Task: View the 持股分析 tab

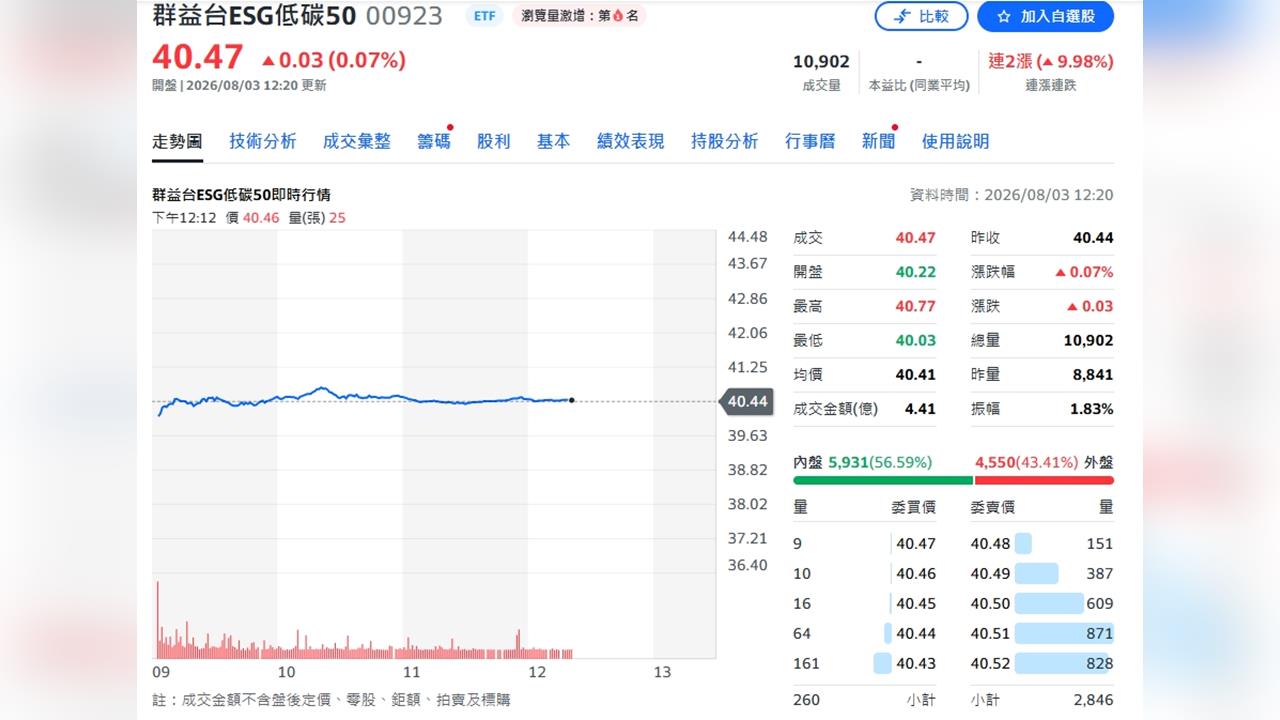Action: pyautogui.click(x=725, y=141)
